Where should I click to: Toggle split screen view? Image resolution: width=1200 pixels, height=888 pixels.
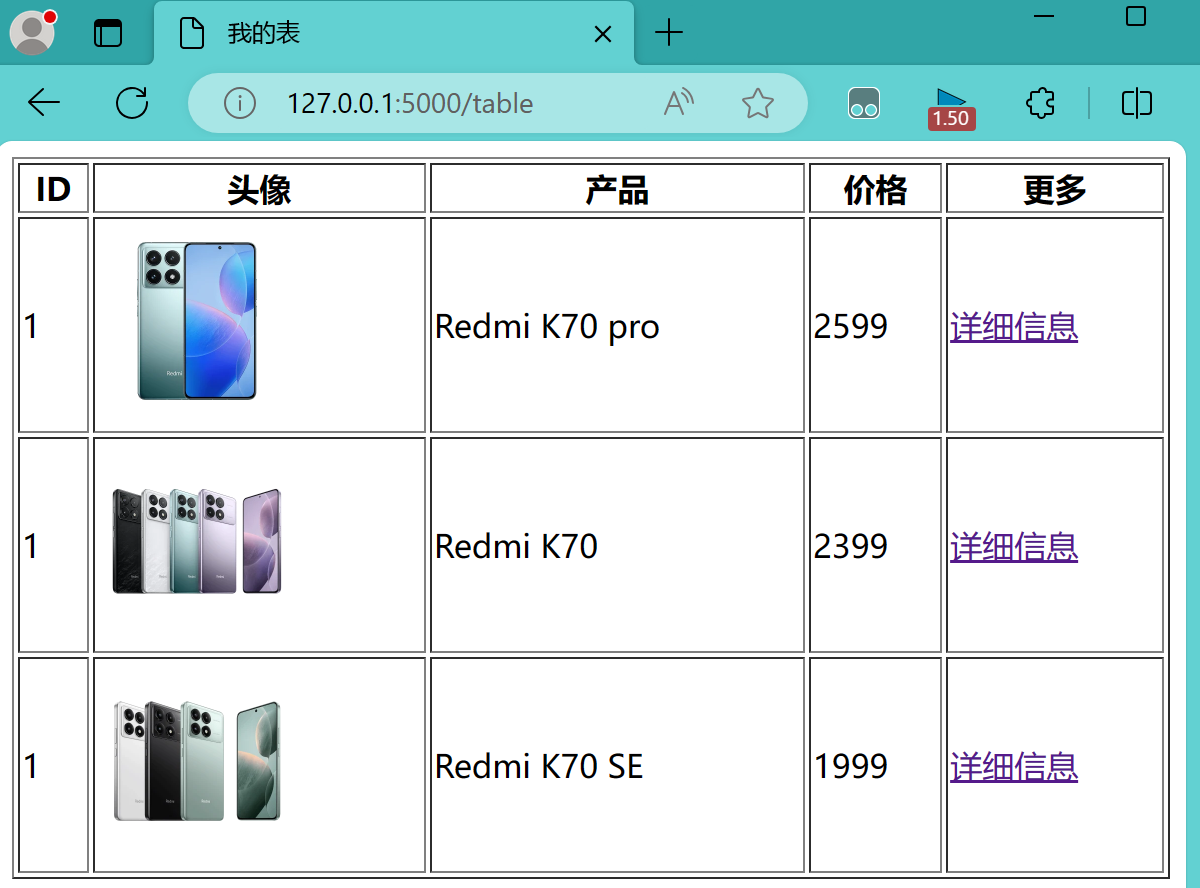[x=1137, y=103]
